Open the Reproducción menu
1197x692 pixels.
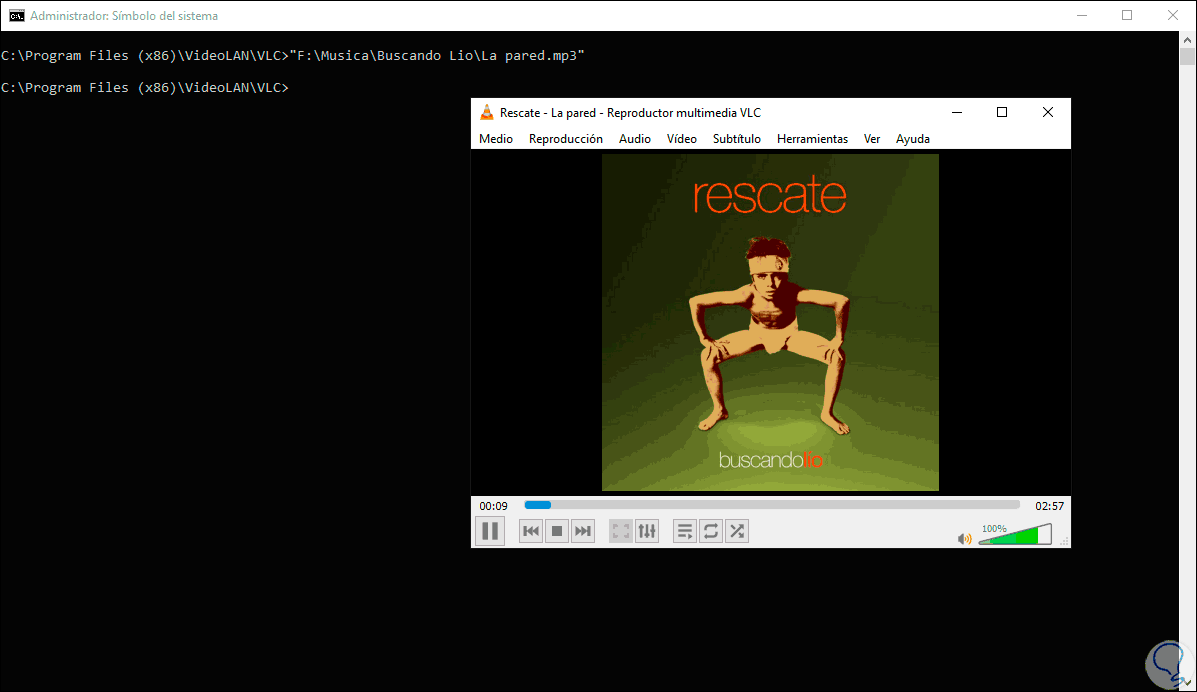[x=566, y=138]
